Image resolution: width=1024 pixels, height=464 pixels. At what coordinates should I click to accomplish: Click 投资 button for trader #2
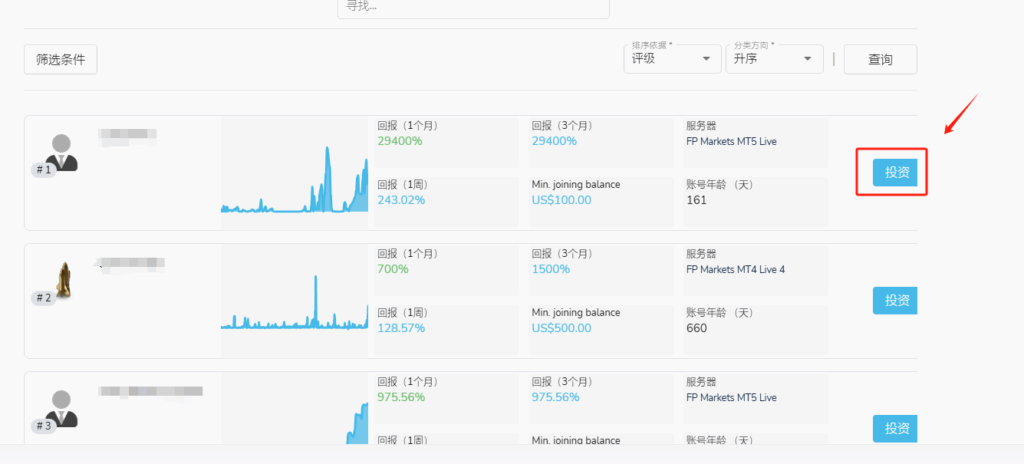coord(895,300)
